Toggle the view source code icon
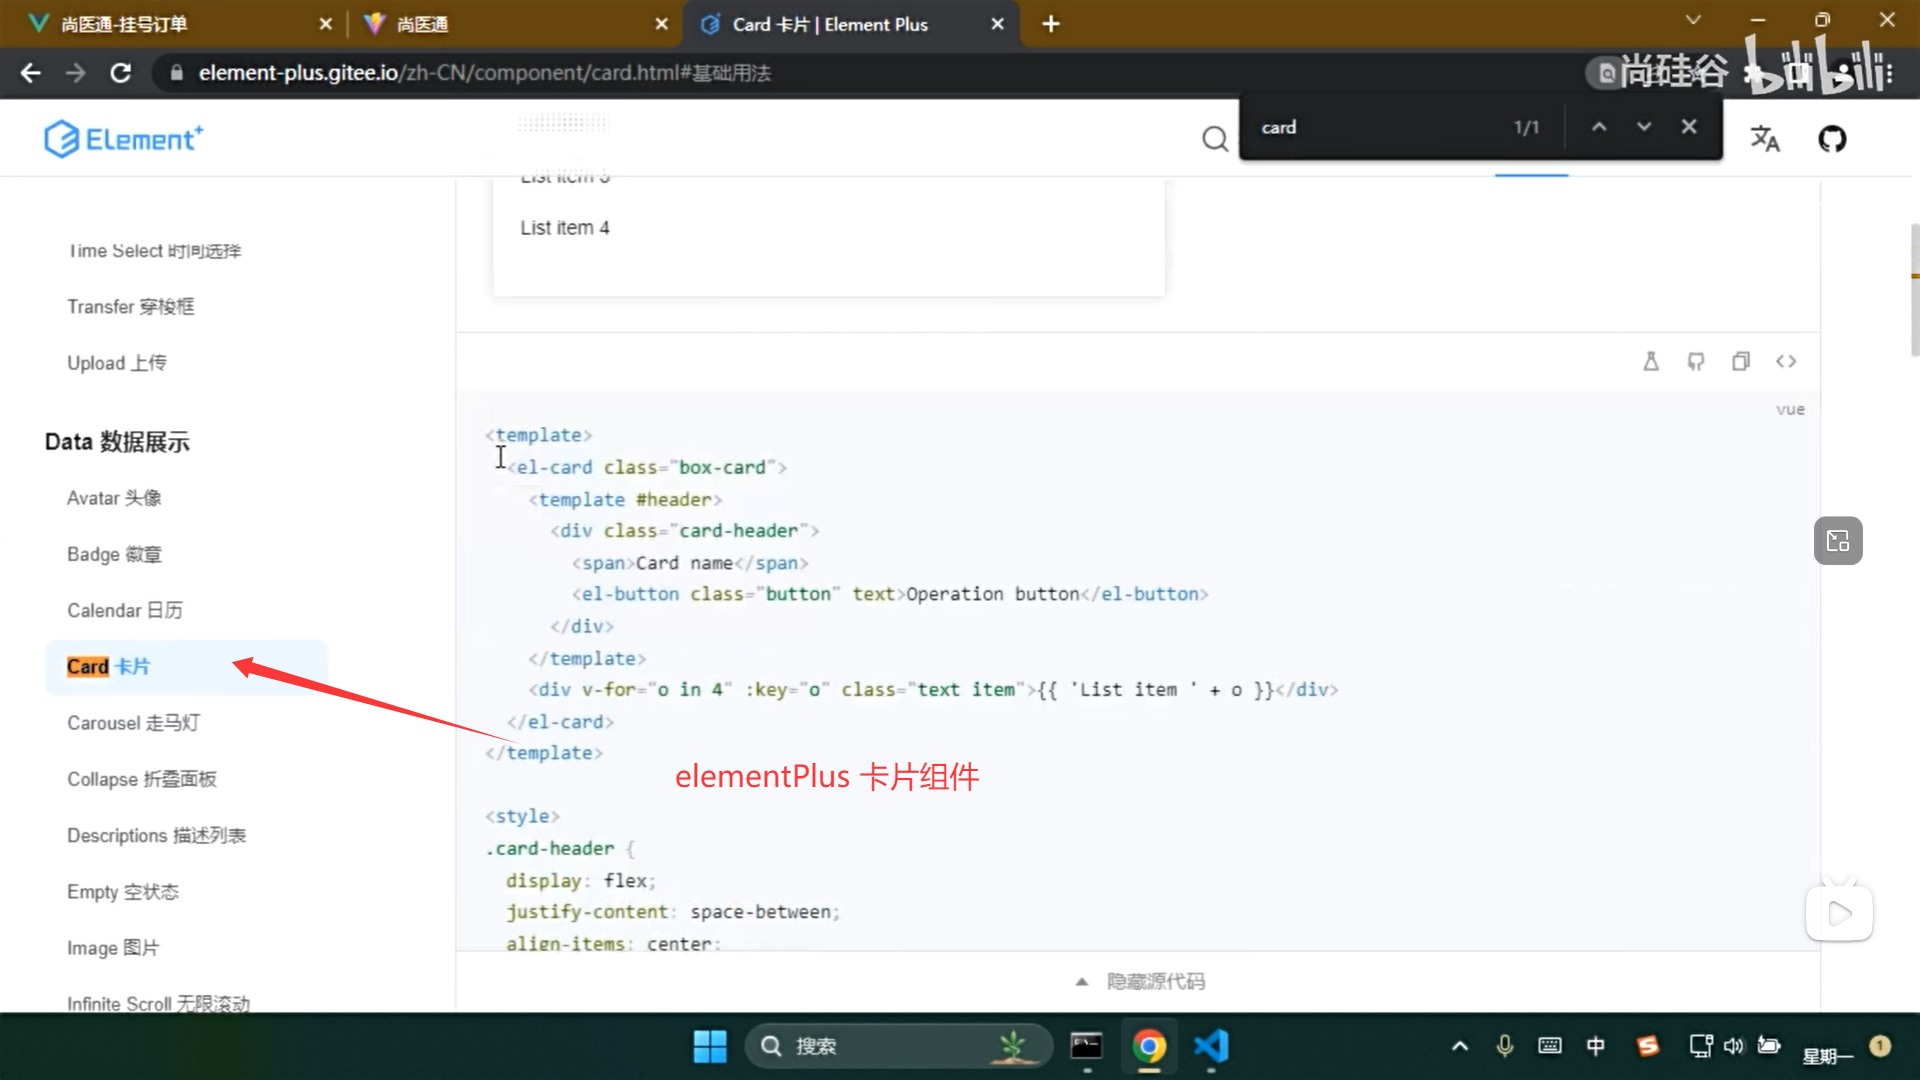The width and height of the screenshot is (1920, 1080). (x=1786, y=361)
